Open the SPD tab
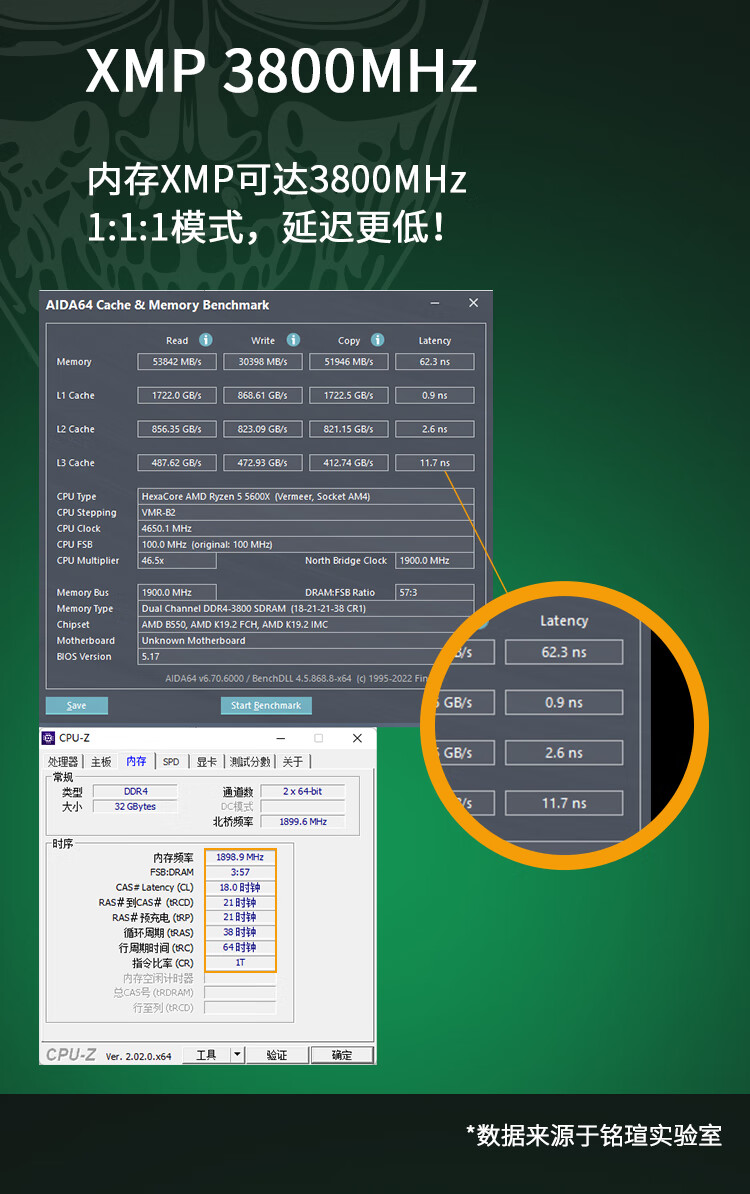This screenshot has width=750, height=1194. pyautogui.click(x=171, y=762)
